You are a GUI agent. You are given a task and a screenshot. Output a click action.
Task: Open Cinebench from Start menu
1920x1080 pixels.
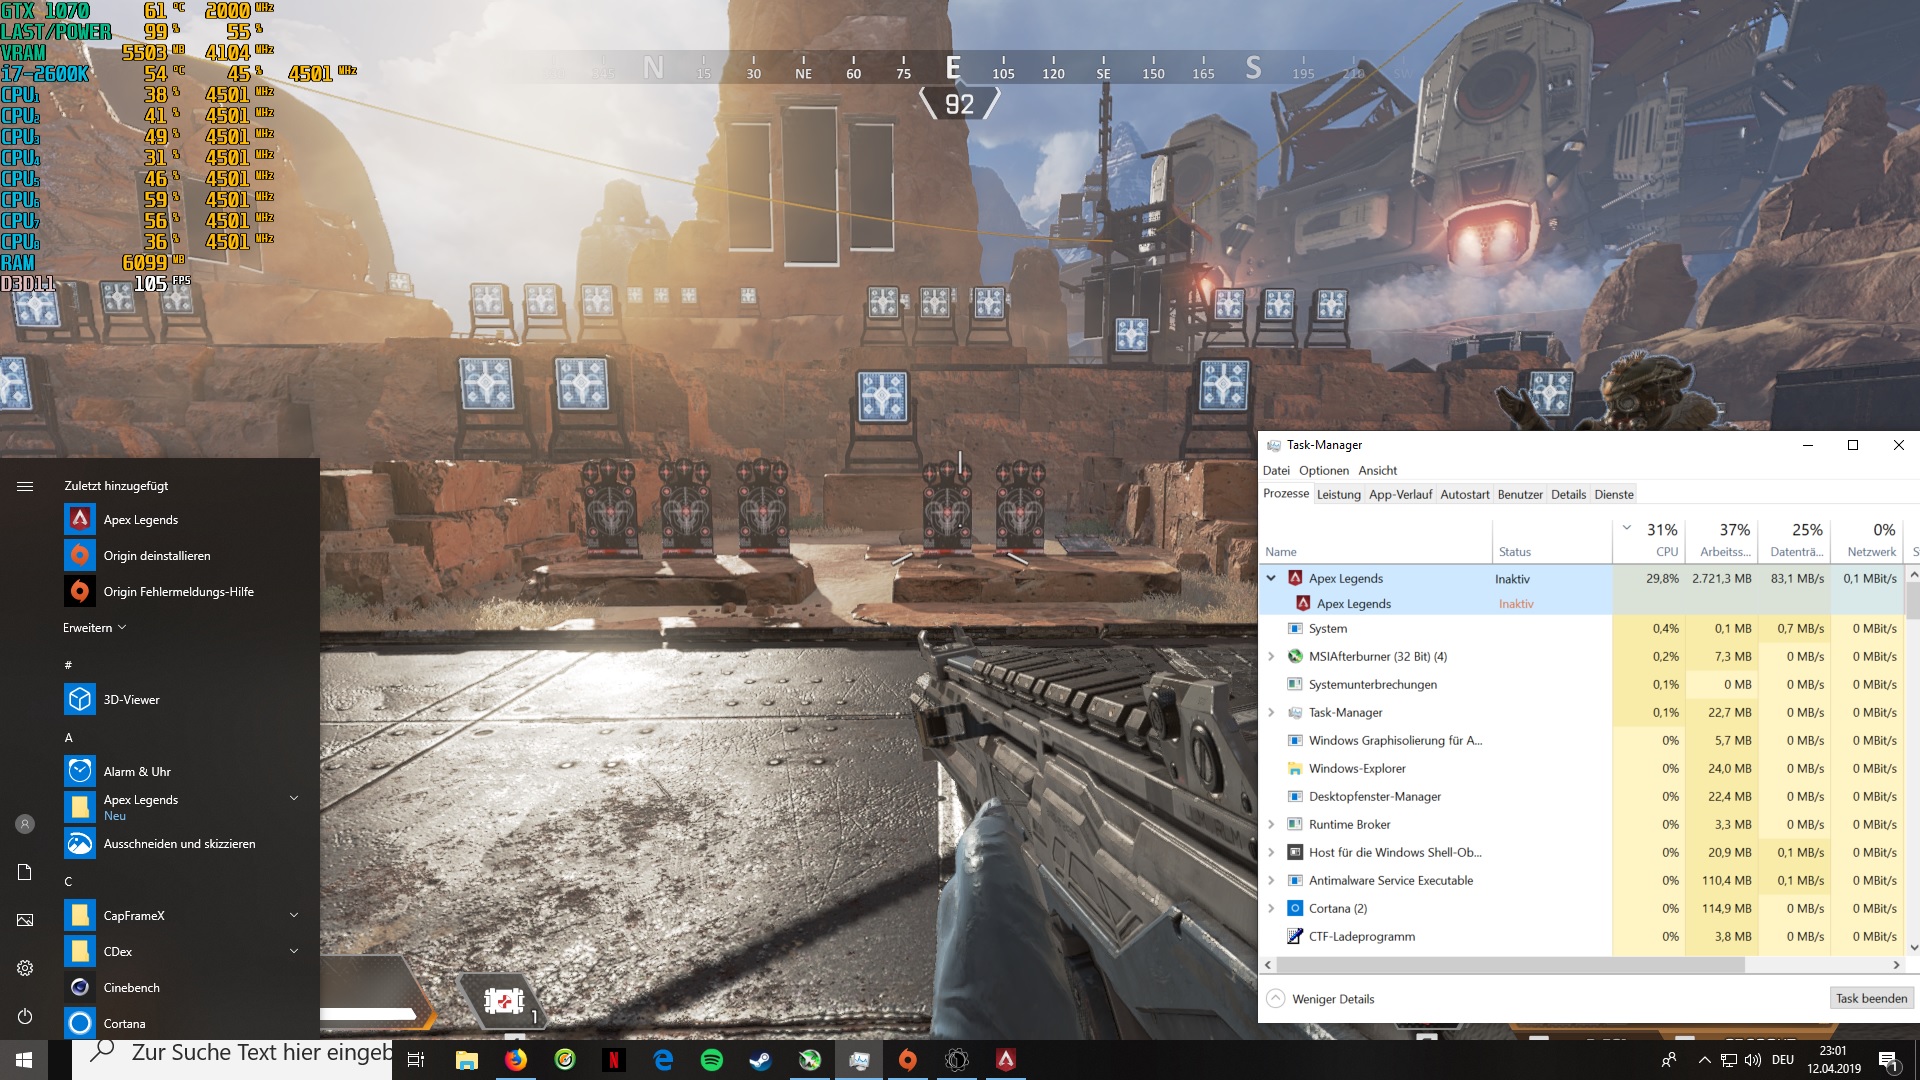[131, 988]
